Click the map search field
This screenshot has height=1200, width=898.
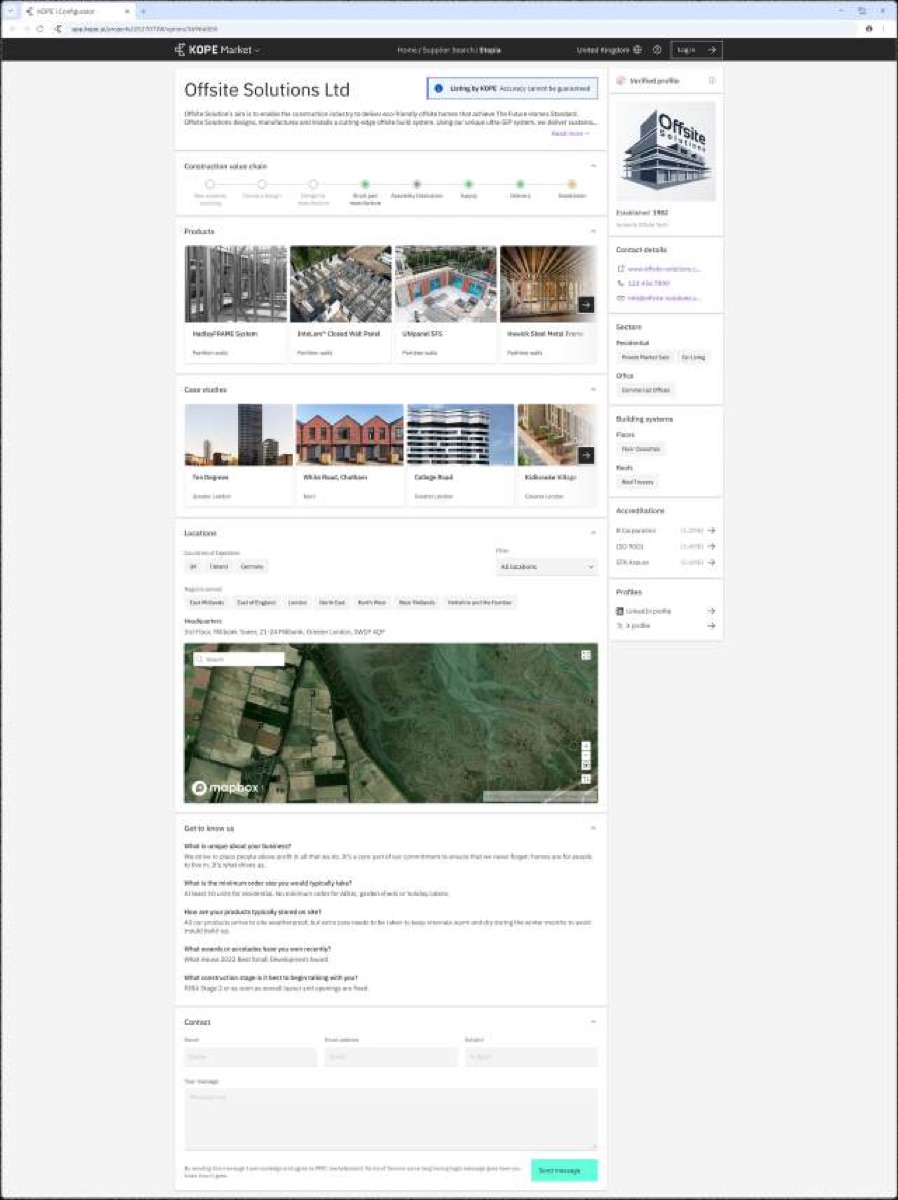(x=239, y=659)
